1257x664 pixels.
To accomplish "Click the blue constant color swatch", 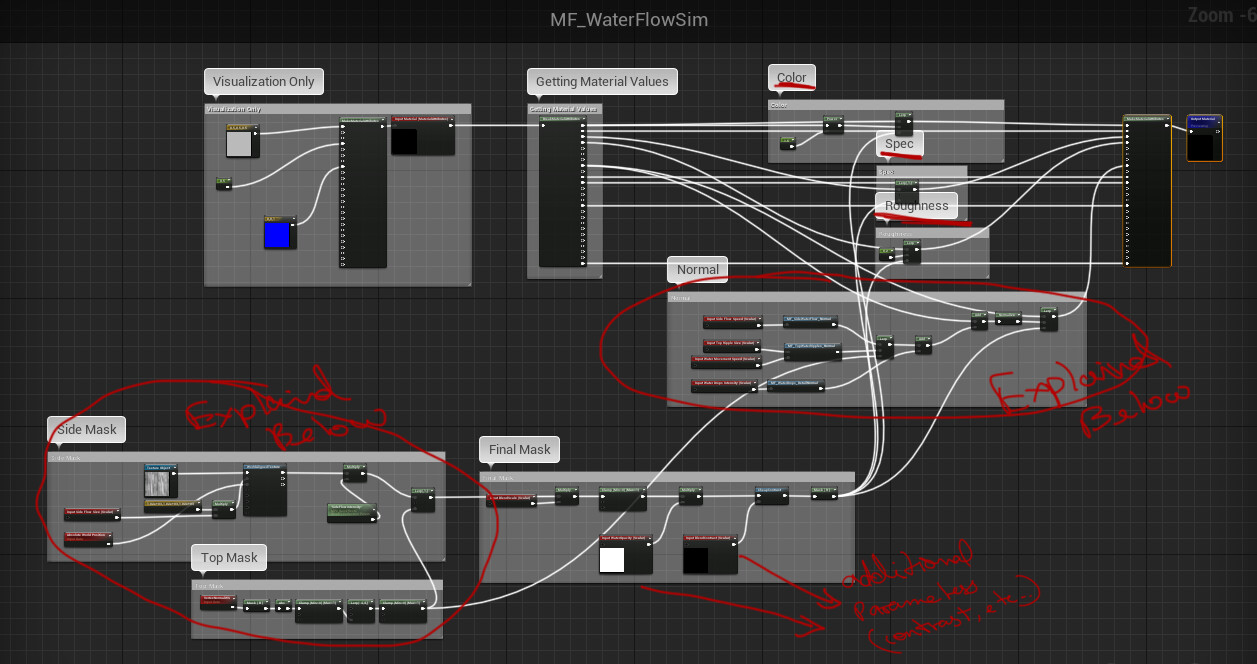I will click(x=278, y=234).
